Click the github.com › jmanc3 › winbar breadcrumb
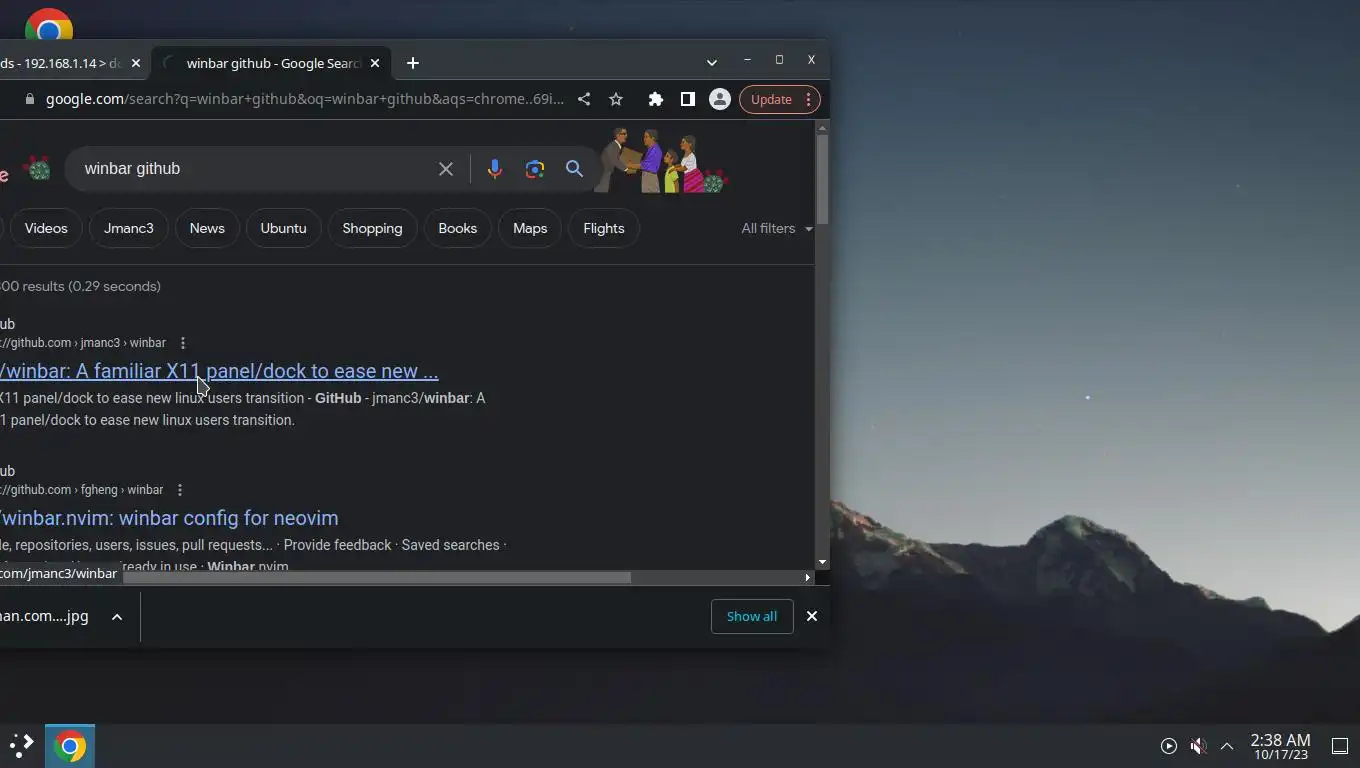This screenshot has width=1360, height=768. [x=83, y=343]
